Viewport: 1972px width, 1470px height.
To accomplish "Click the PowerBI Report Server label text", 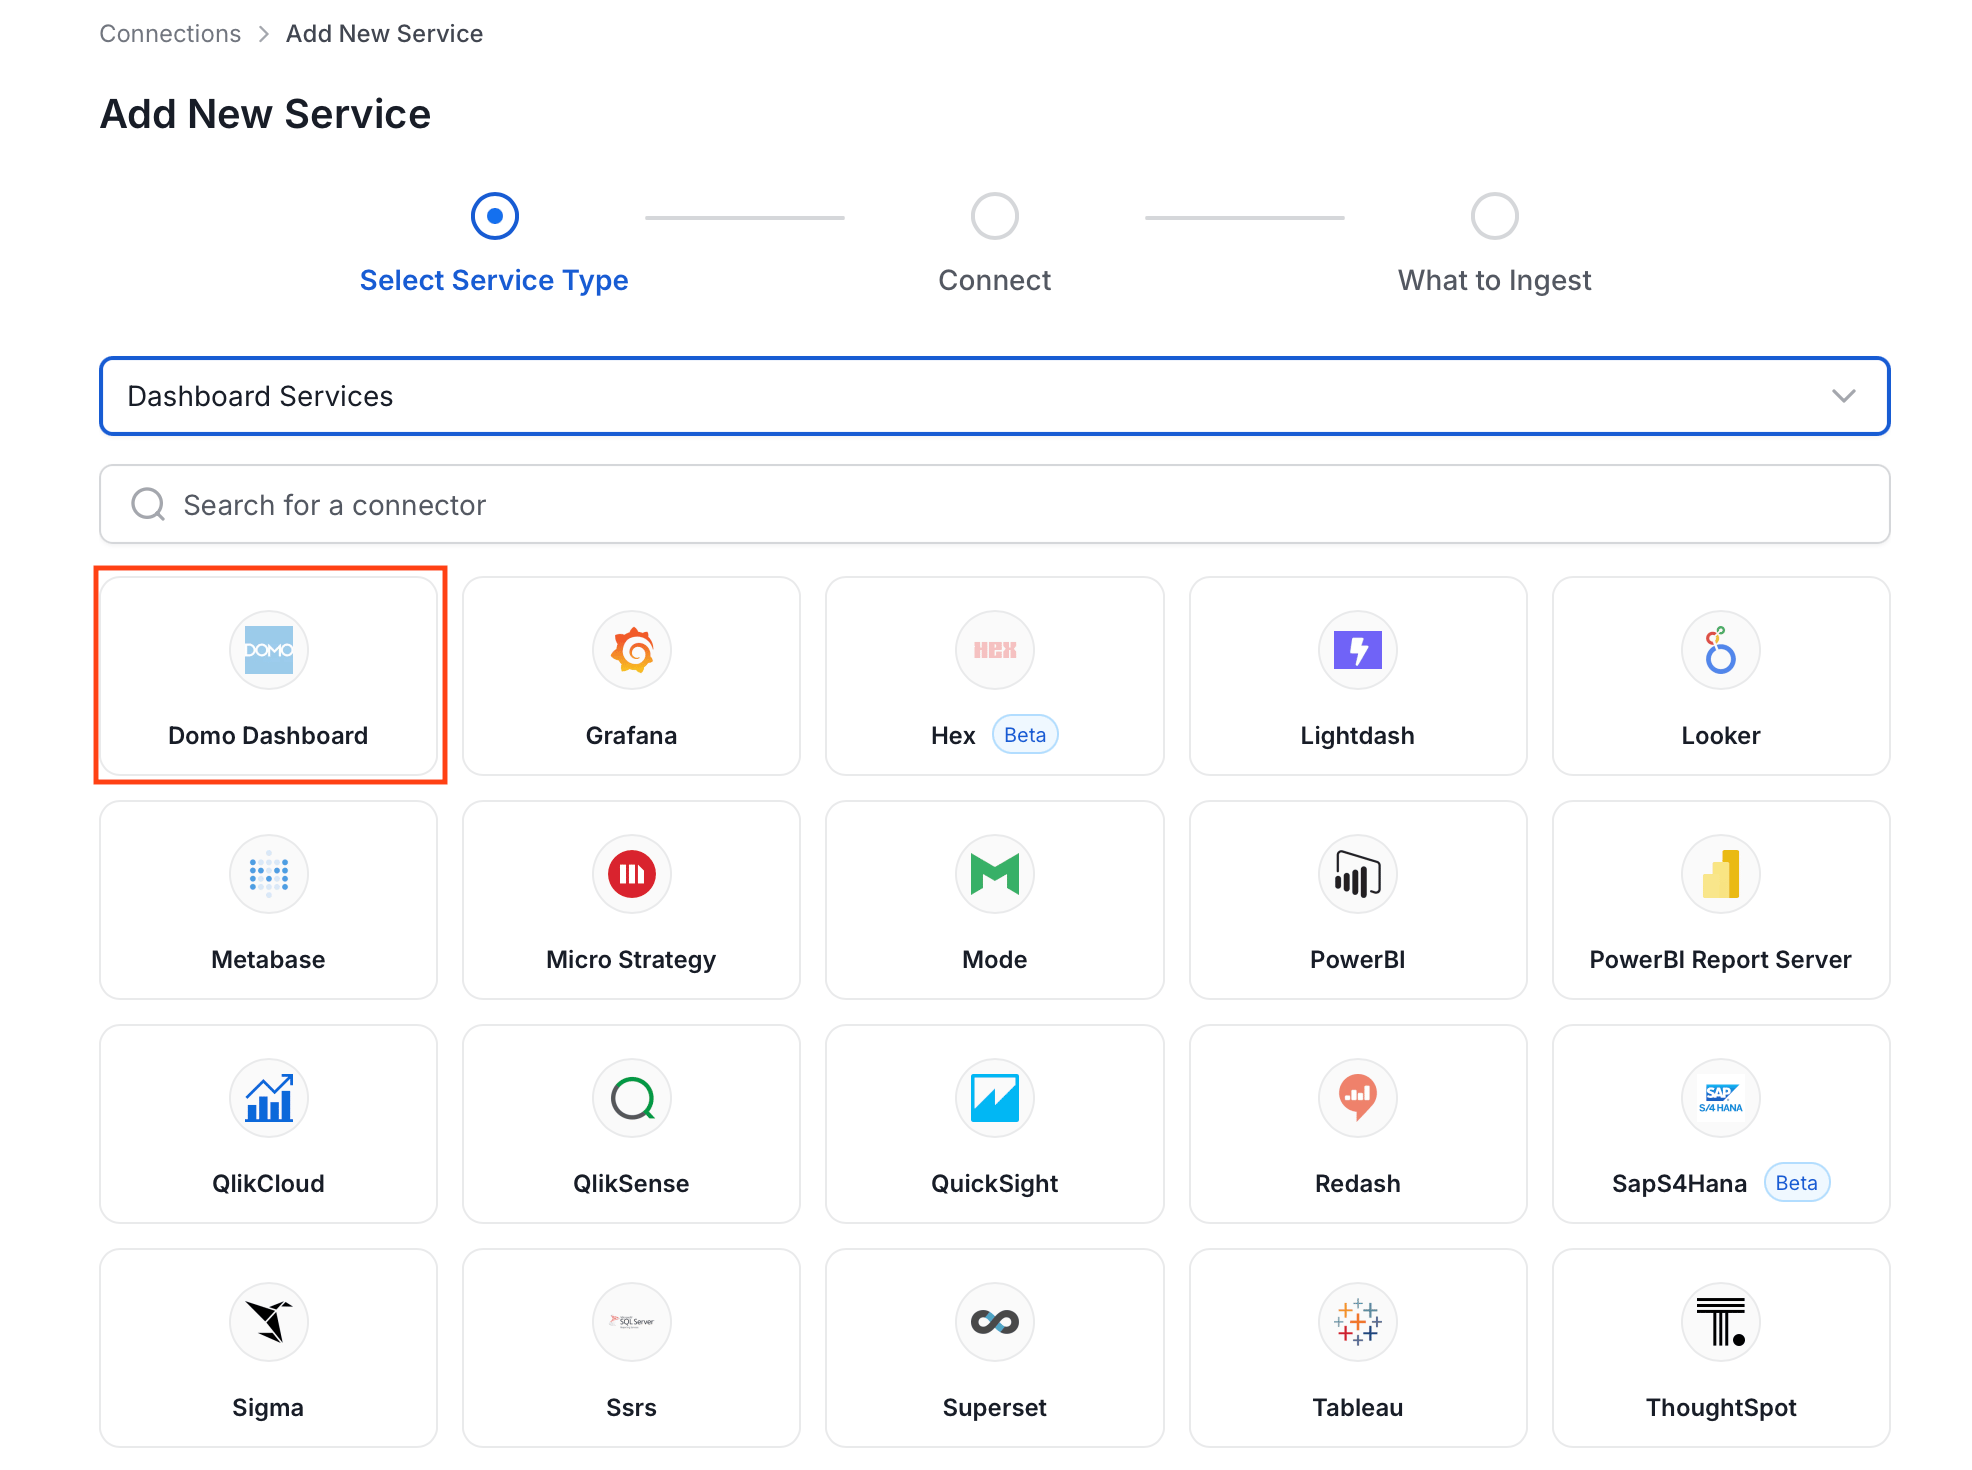I will tap(1720, 959).
